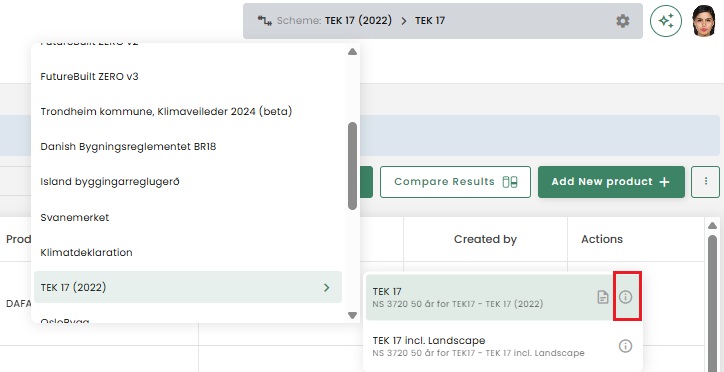Screen dimensions: 724x372
Task: Click info icon for TEK 17 incl. Landscape
Action: tap(625, 346)
